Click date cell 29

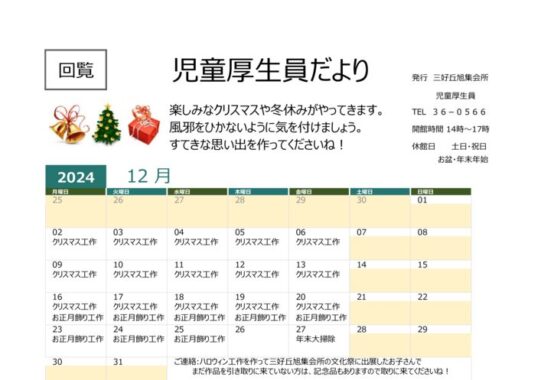pyautogui.click(x=441, y=341)
